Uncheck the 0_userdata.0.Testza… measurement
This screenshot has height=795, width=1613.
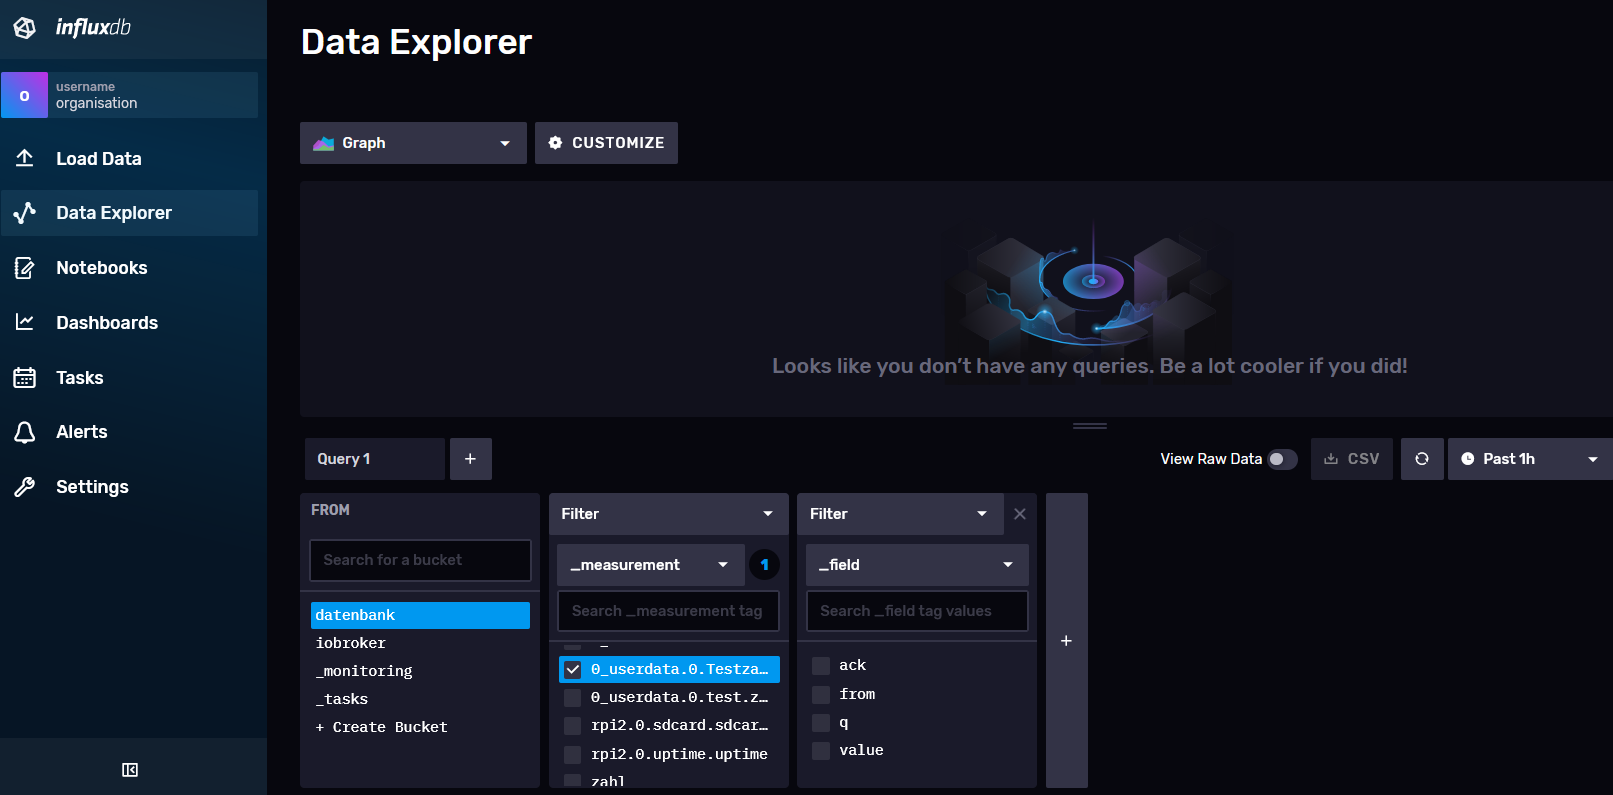(573, 669)
